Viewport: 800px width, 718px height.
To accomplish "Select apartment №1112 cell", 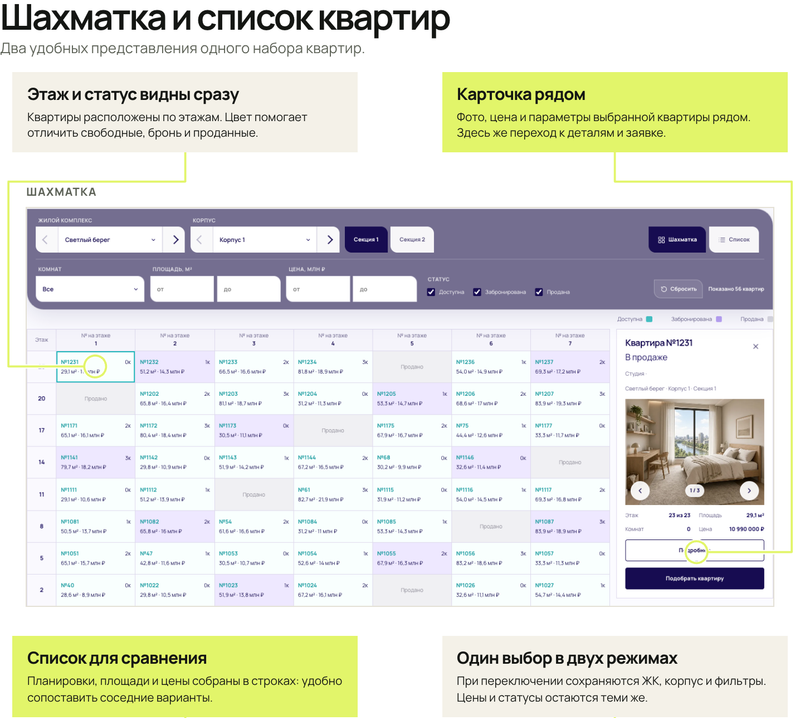I will click(x=175, y=494).
